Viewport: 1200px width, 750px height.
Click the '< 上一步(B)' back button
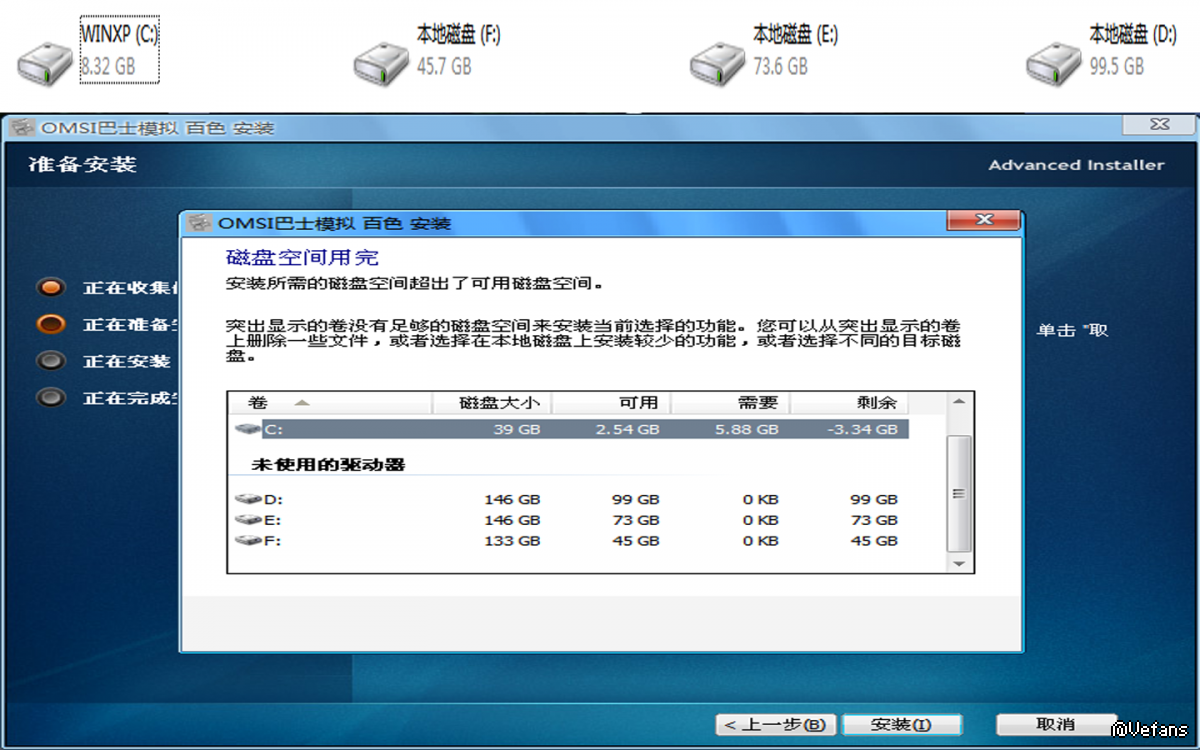tap(775, 725)
